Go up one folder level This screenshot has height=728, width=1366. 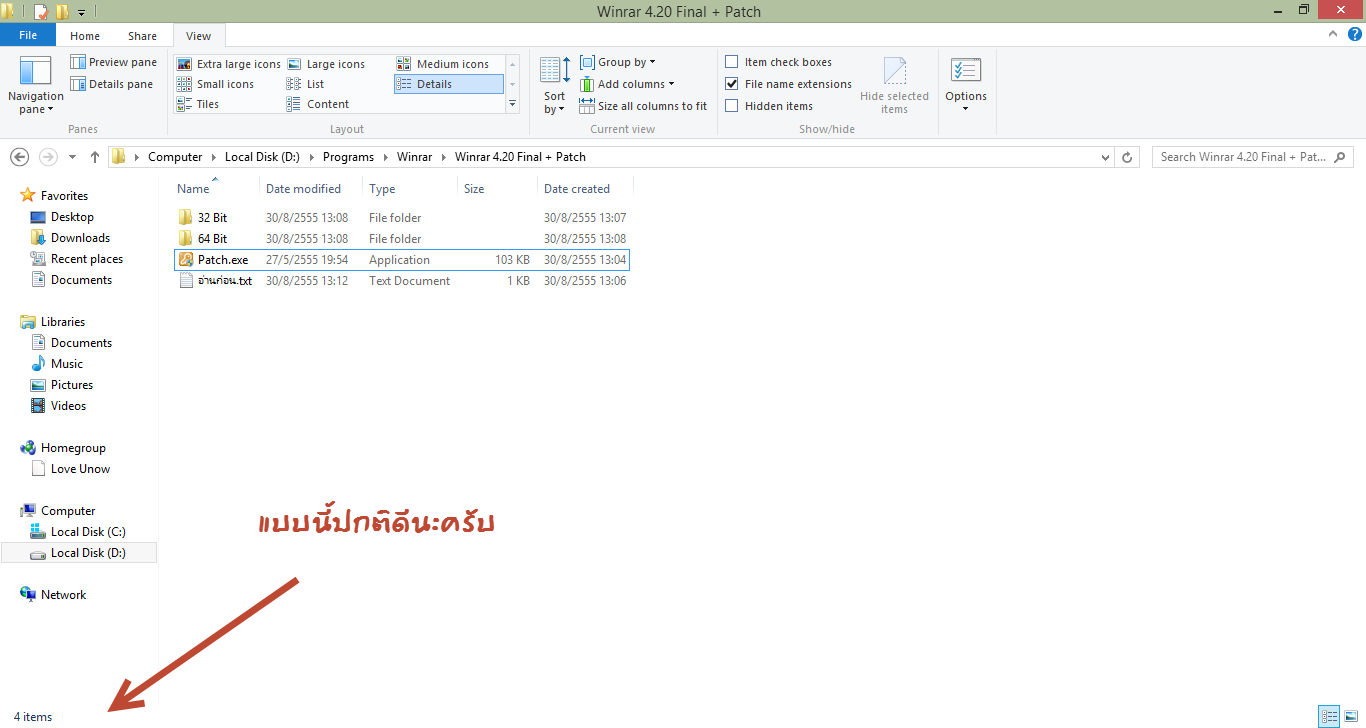95,157
